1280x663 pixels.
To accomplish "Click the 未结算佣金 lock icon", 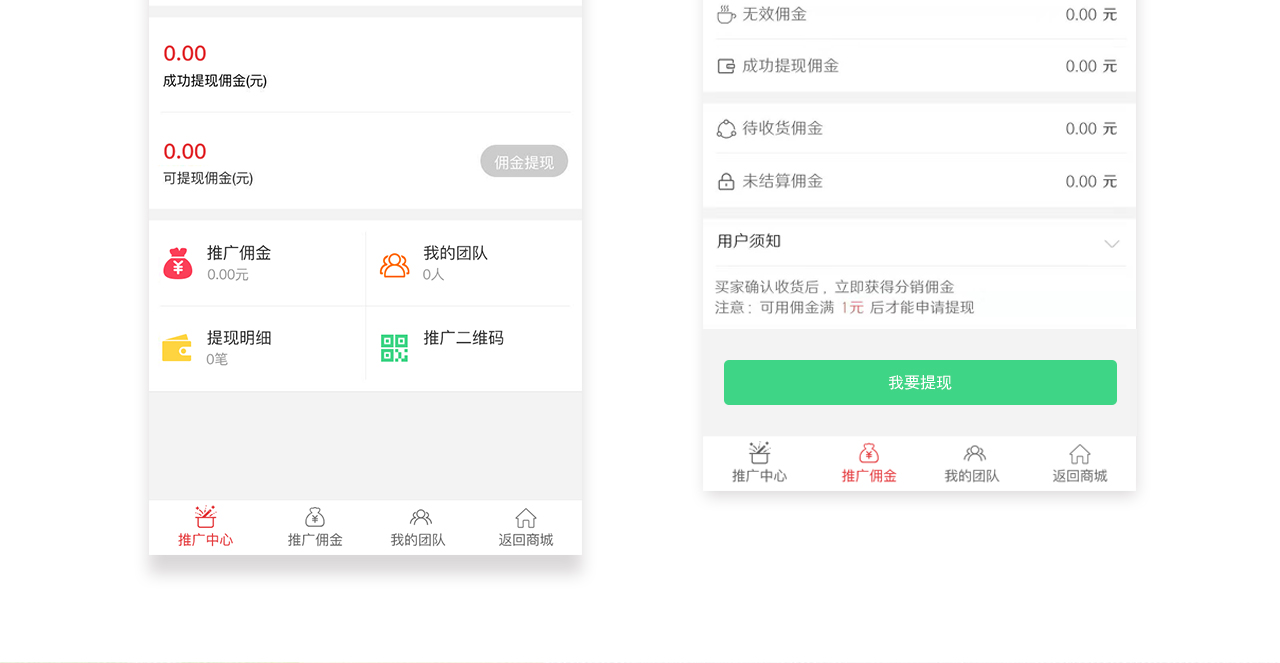I will click(726, 181).
